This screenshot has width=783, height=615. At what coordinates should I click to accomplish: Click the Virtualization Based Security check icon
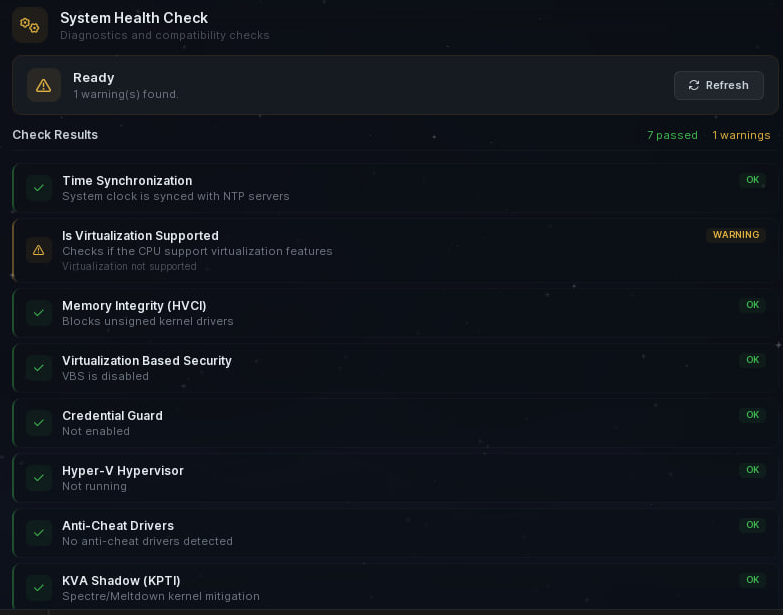click(39, 367)
